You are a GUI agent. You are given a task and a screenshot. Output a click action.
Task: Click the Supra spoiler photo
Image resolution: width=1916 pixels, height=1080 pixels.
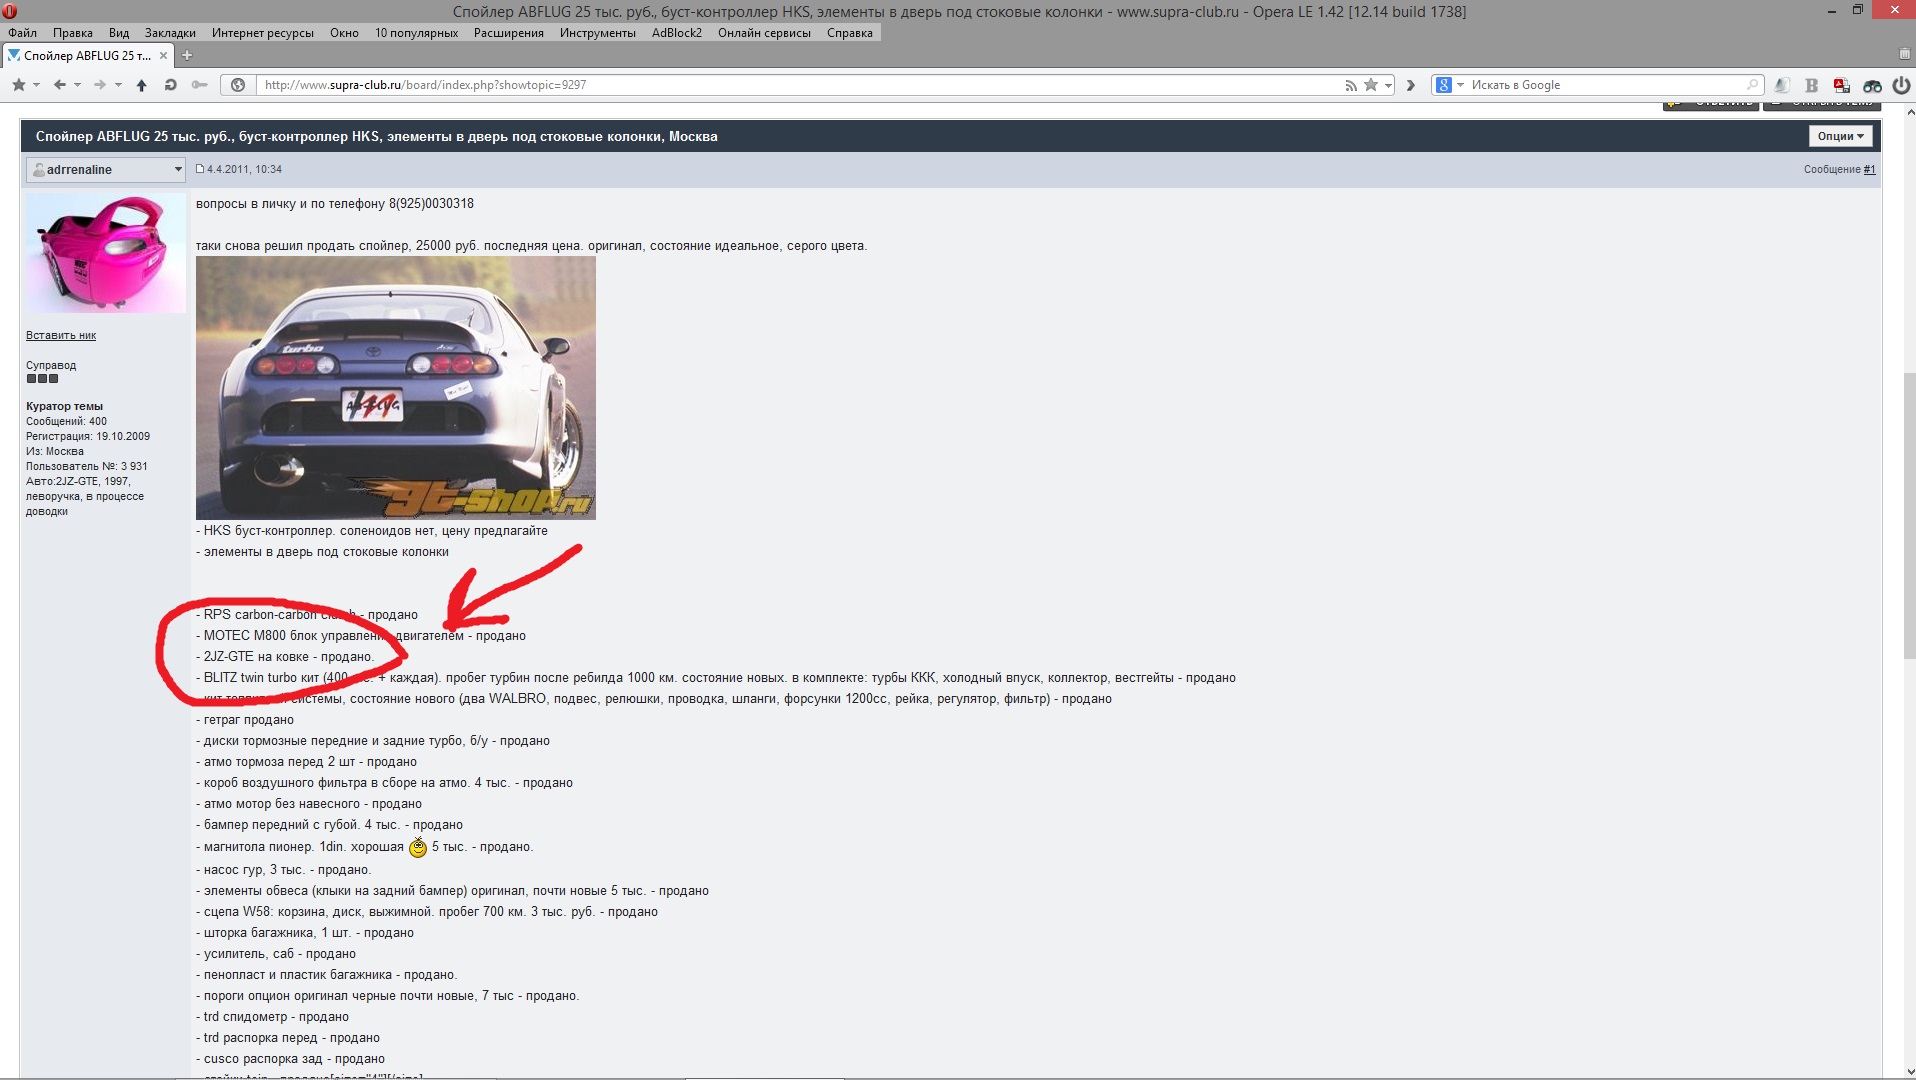[x=395, y=388]
